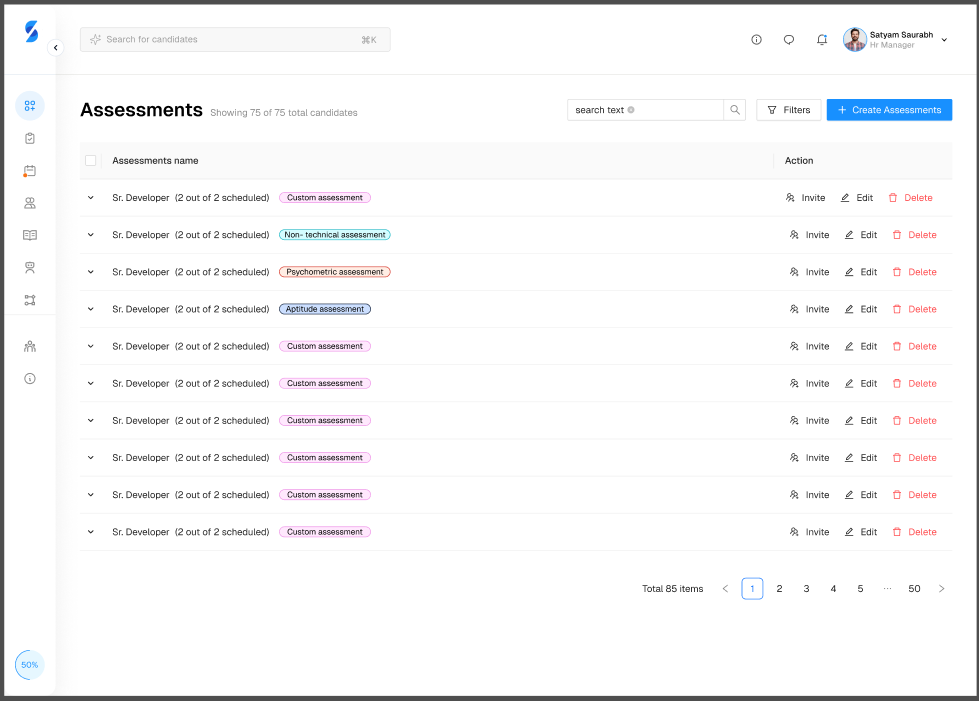Collapse the sidebar with the chevron button
The height and width of the screenshot is (701, 979).
click(55, 47)
